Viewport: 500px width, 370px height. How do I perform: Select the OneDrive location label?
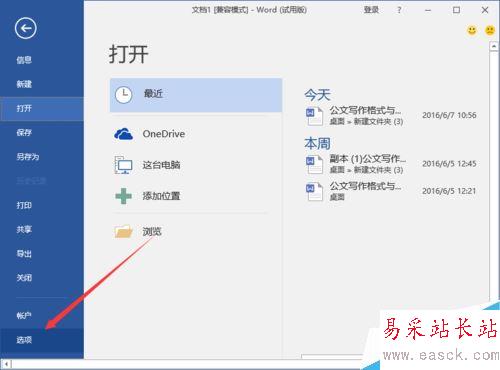coord(164,134)
